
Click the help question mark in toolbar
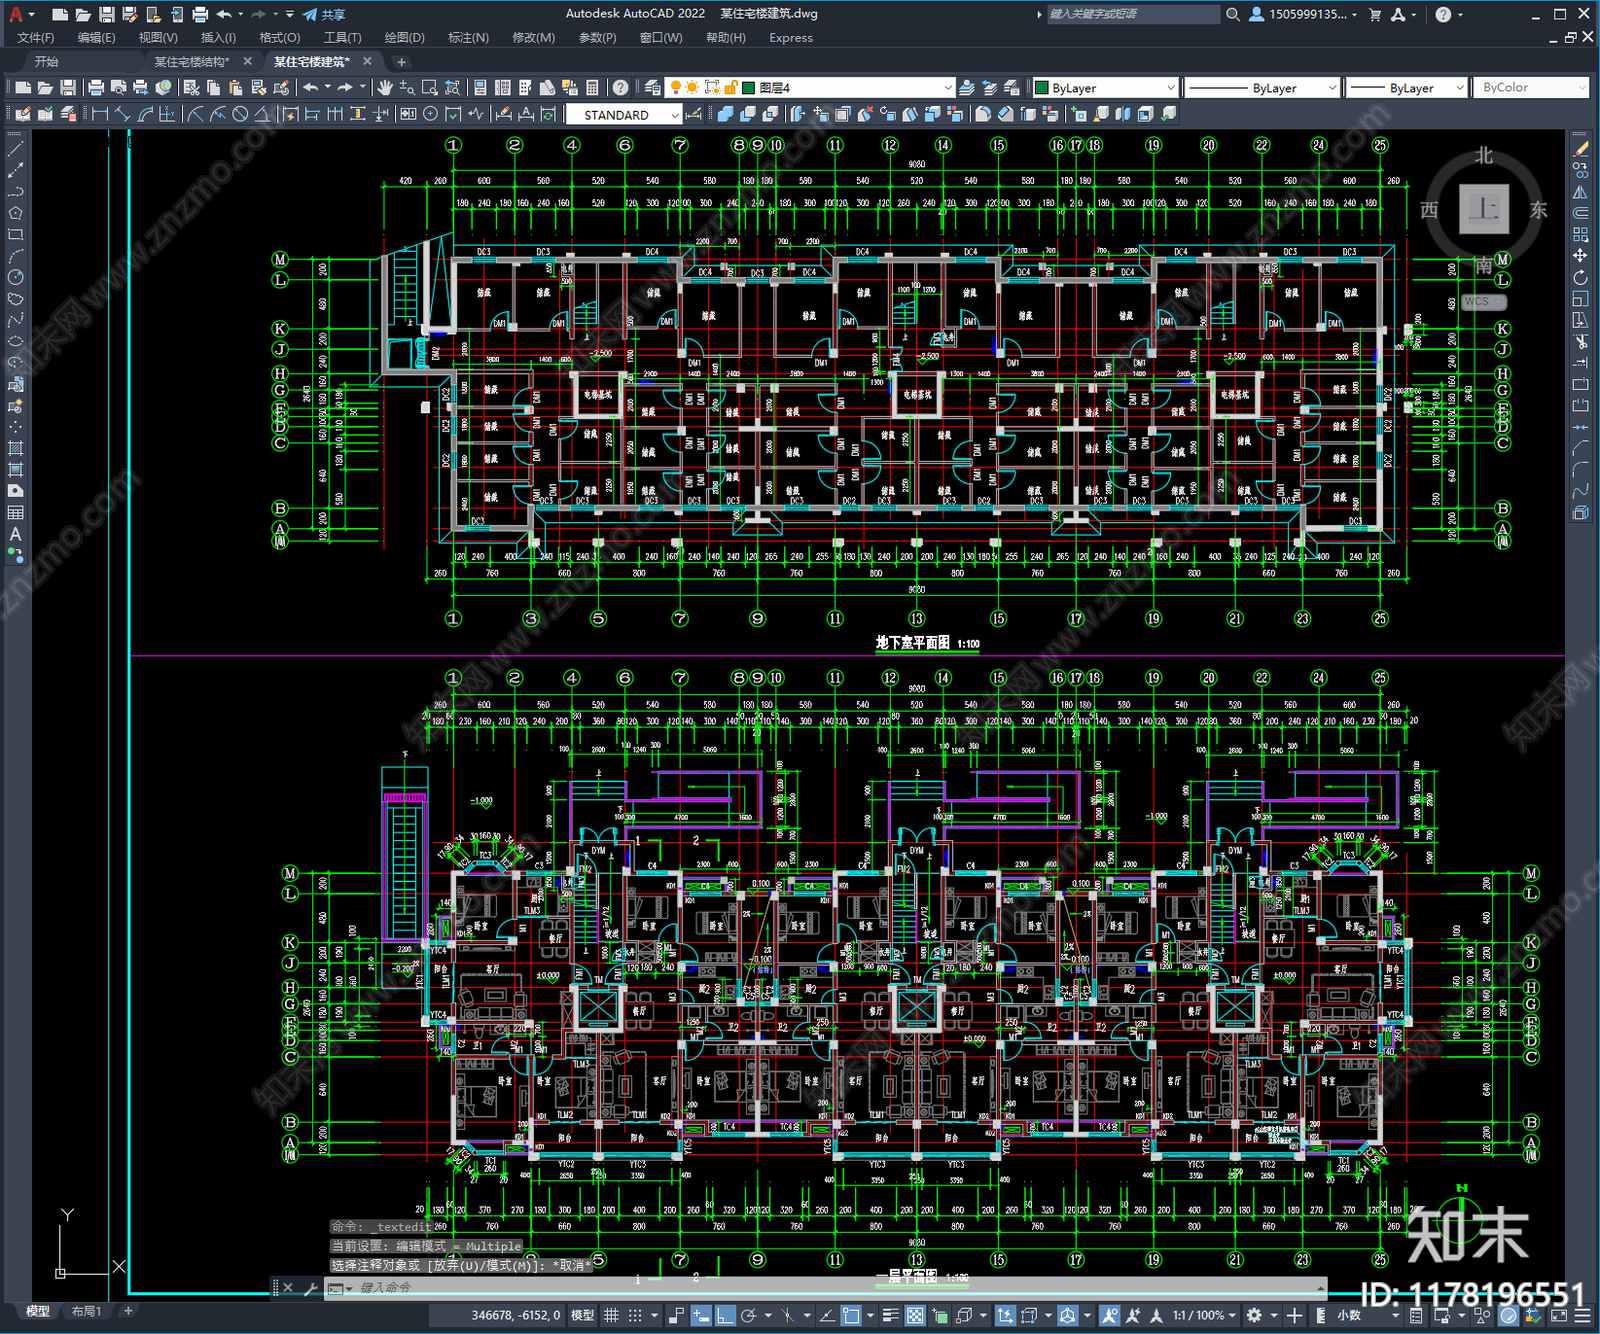(x=621, y=88)
